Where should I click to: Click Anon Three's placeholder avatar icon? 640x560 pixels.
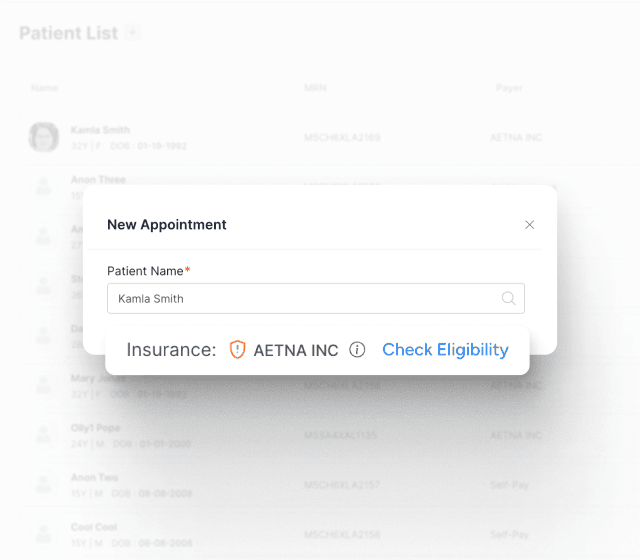pyautogui.click(x=43, y=186)
